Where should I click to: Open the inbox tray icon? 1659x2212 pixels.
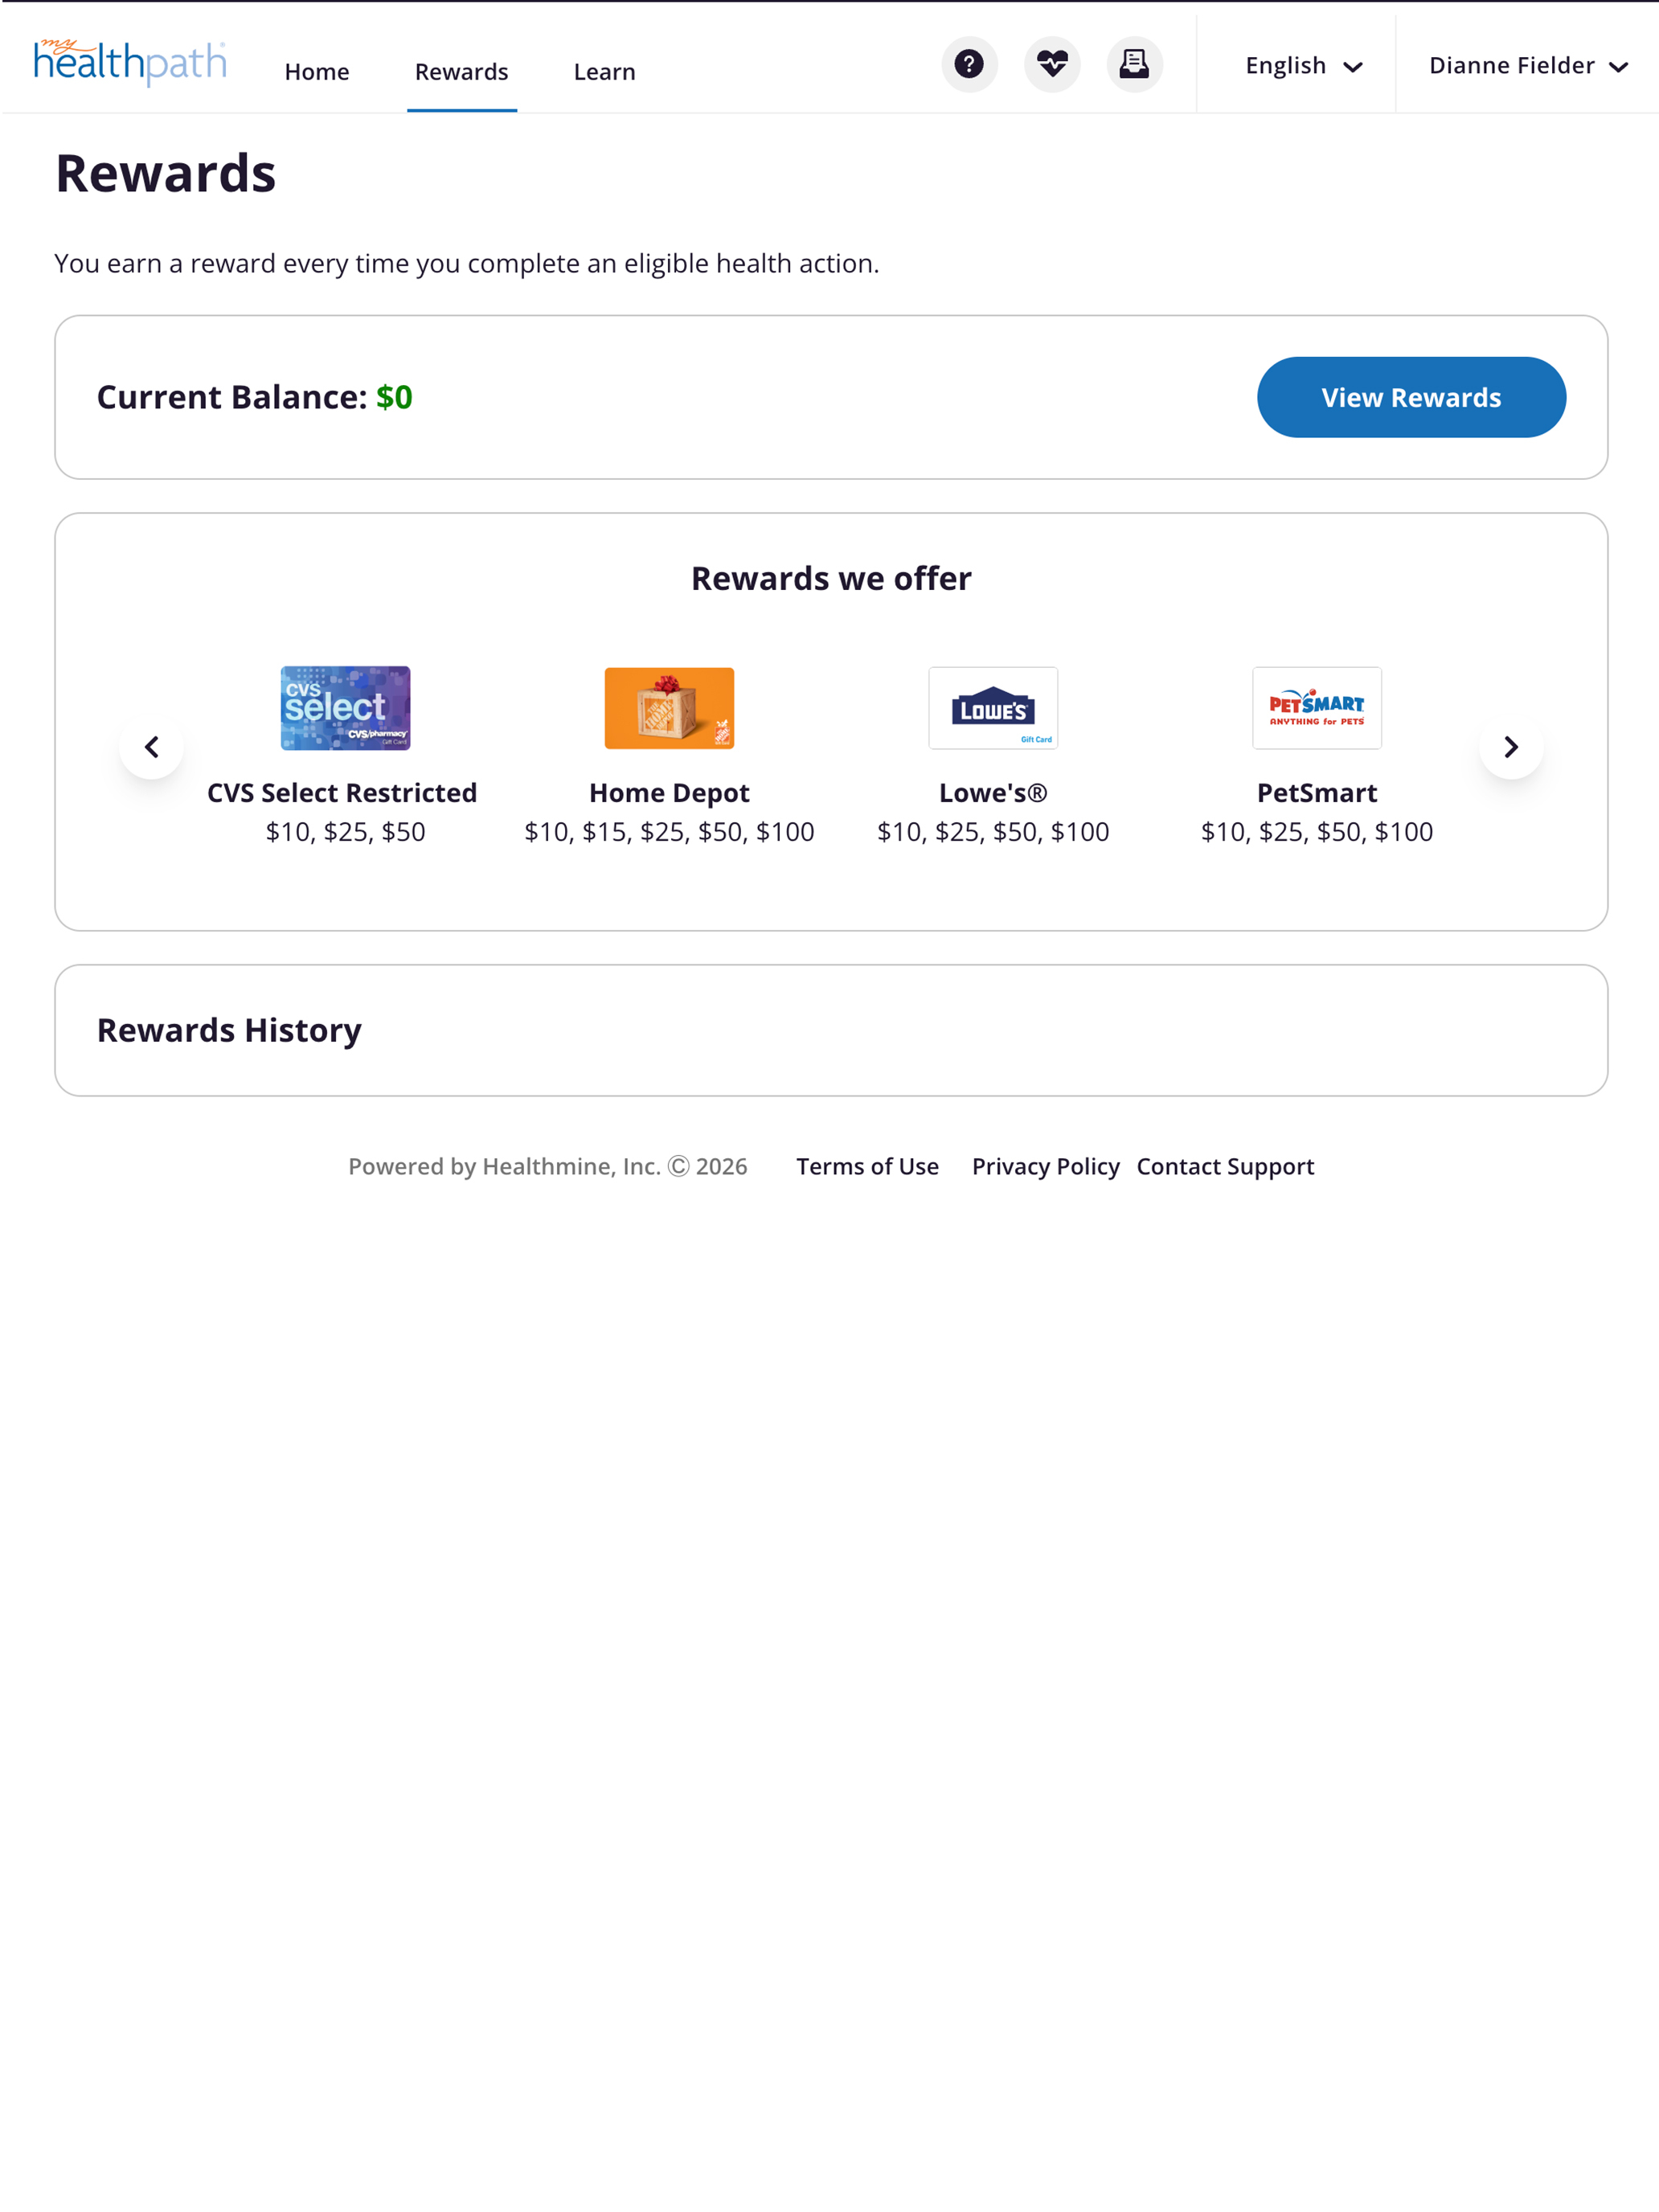pyautogui.click(x=1134, y=65)
